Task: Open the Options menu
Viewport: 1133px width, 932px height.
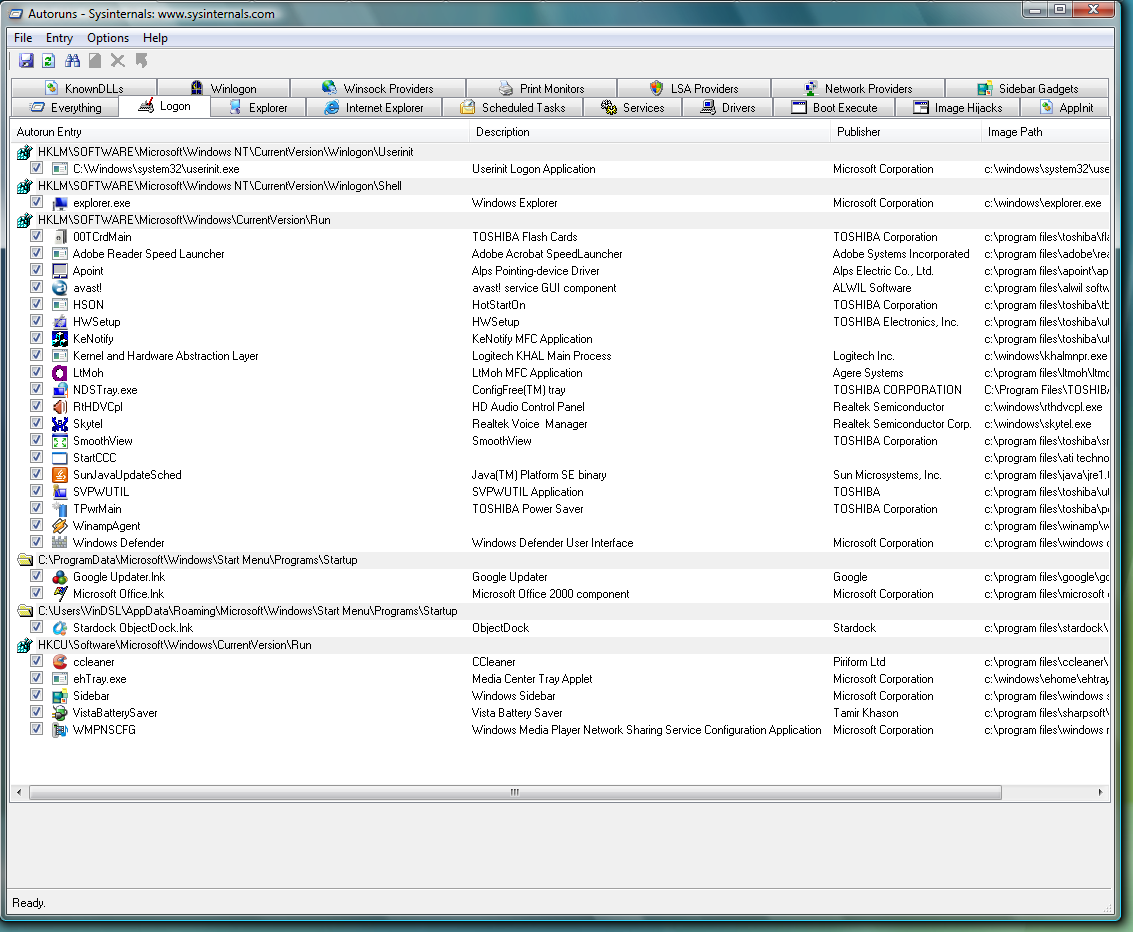Action: coord(108,38)
